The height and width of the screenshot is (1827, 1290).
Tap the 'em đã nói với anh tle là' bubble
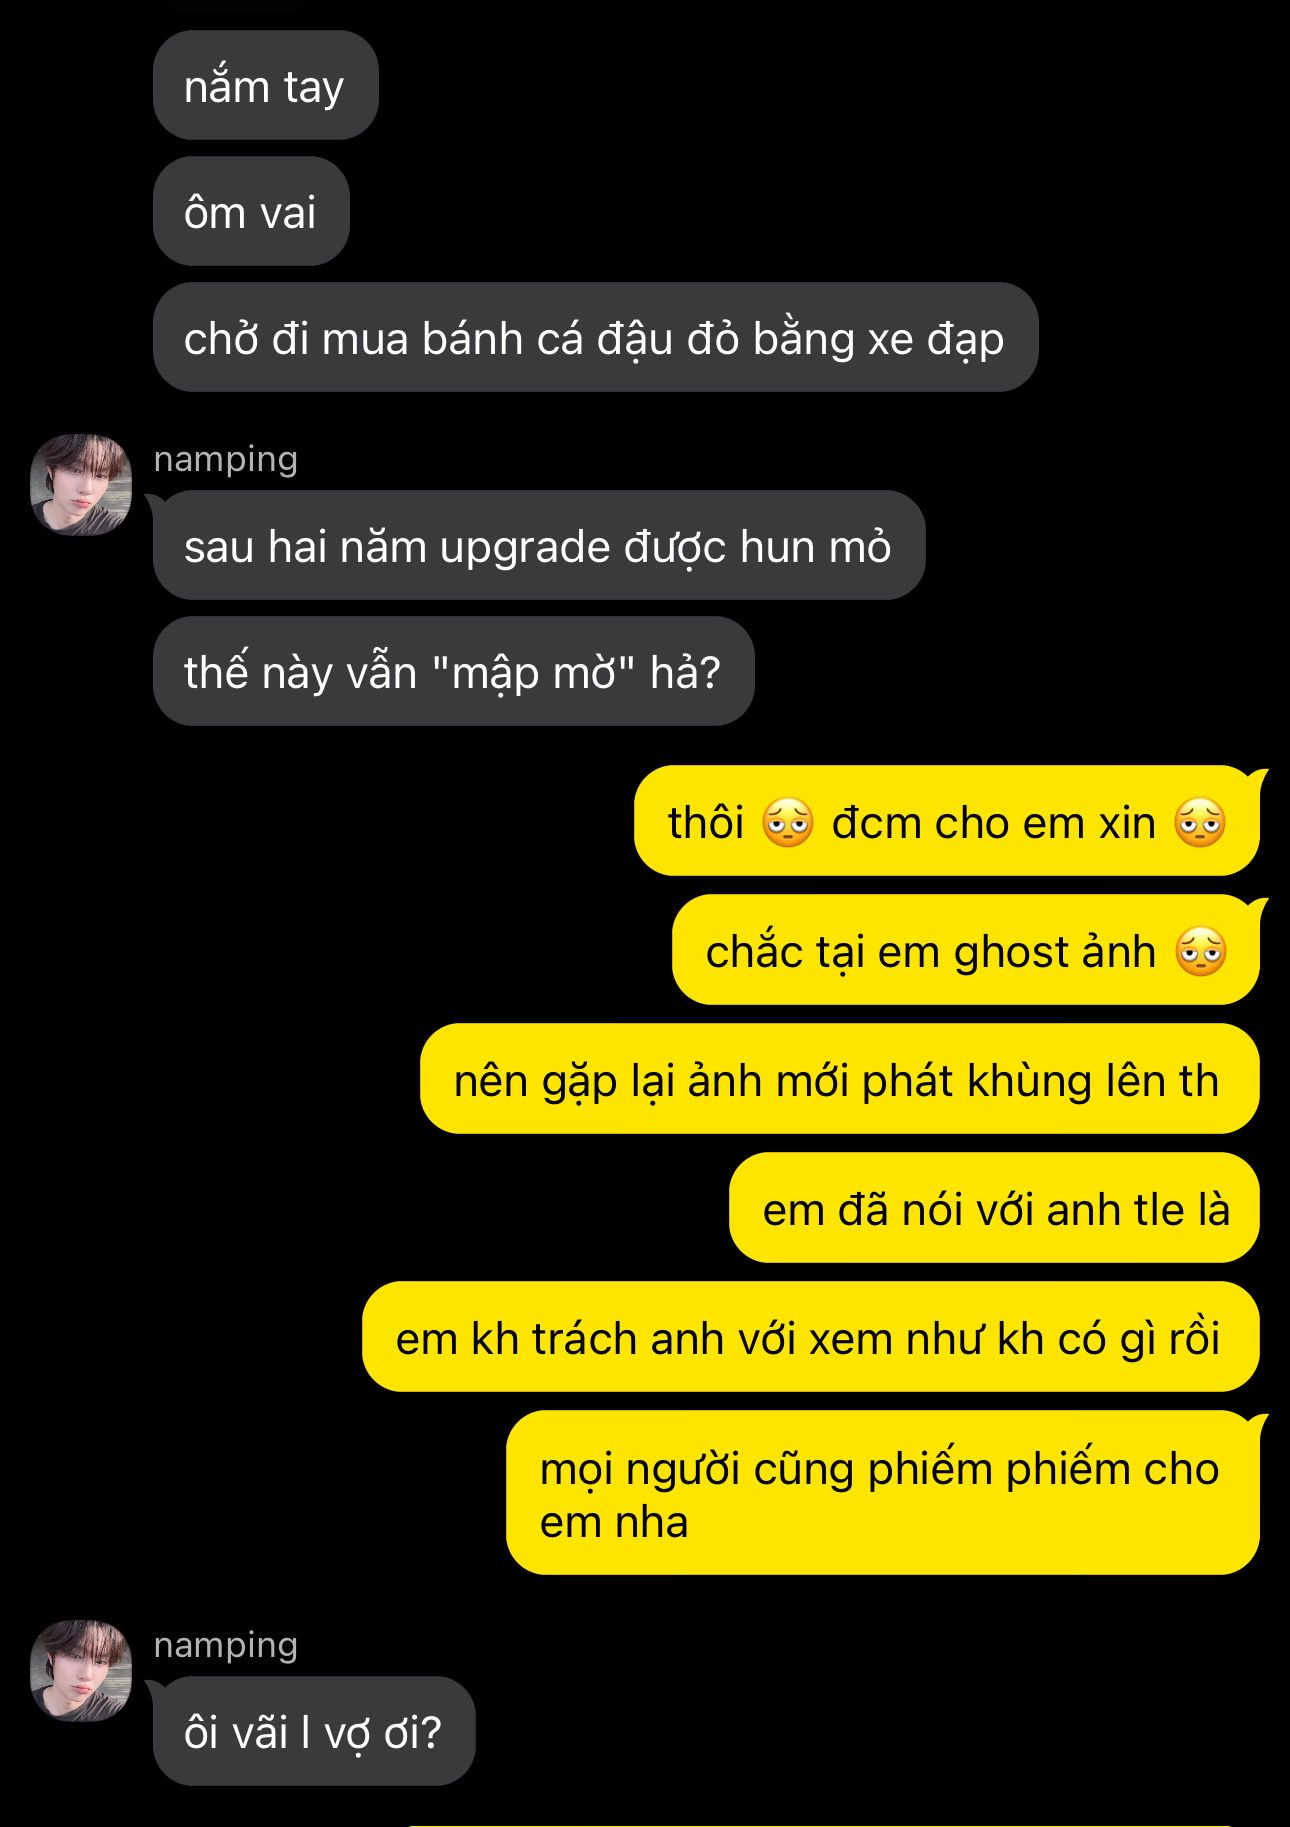point(994,1208)
